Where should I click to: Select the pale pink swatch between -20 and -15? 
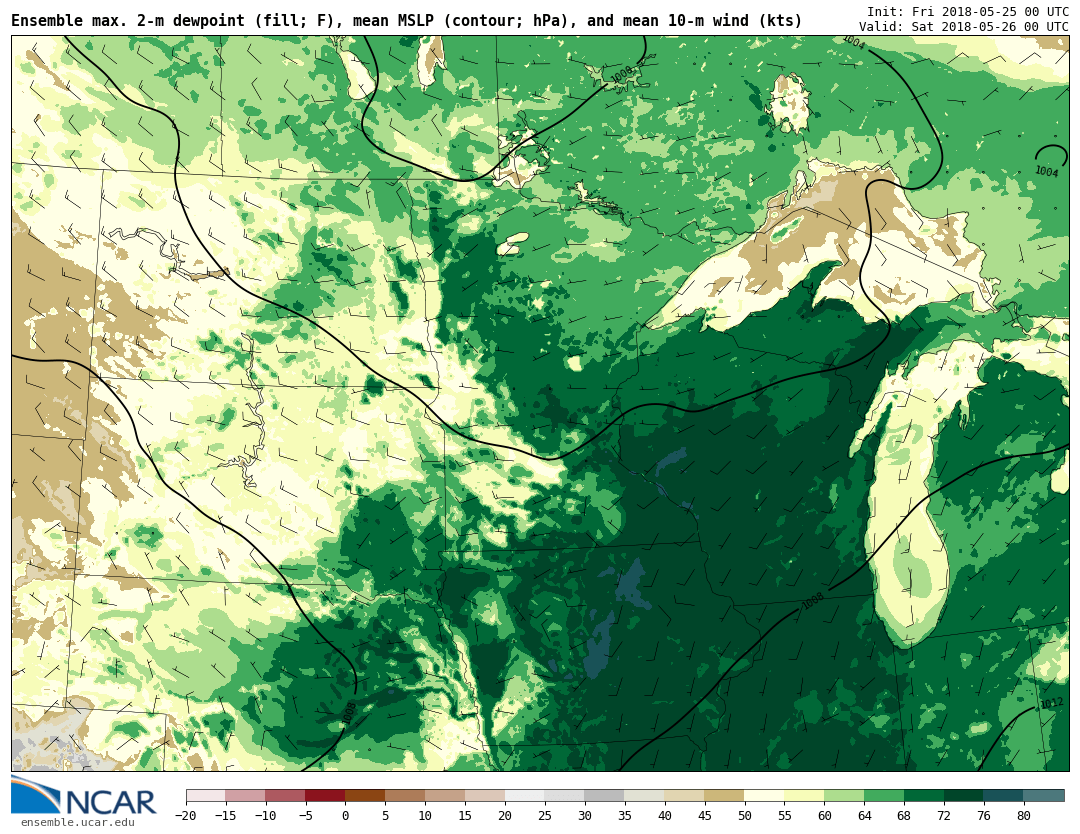205,796
